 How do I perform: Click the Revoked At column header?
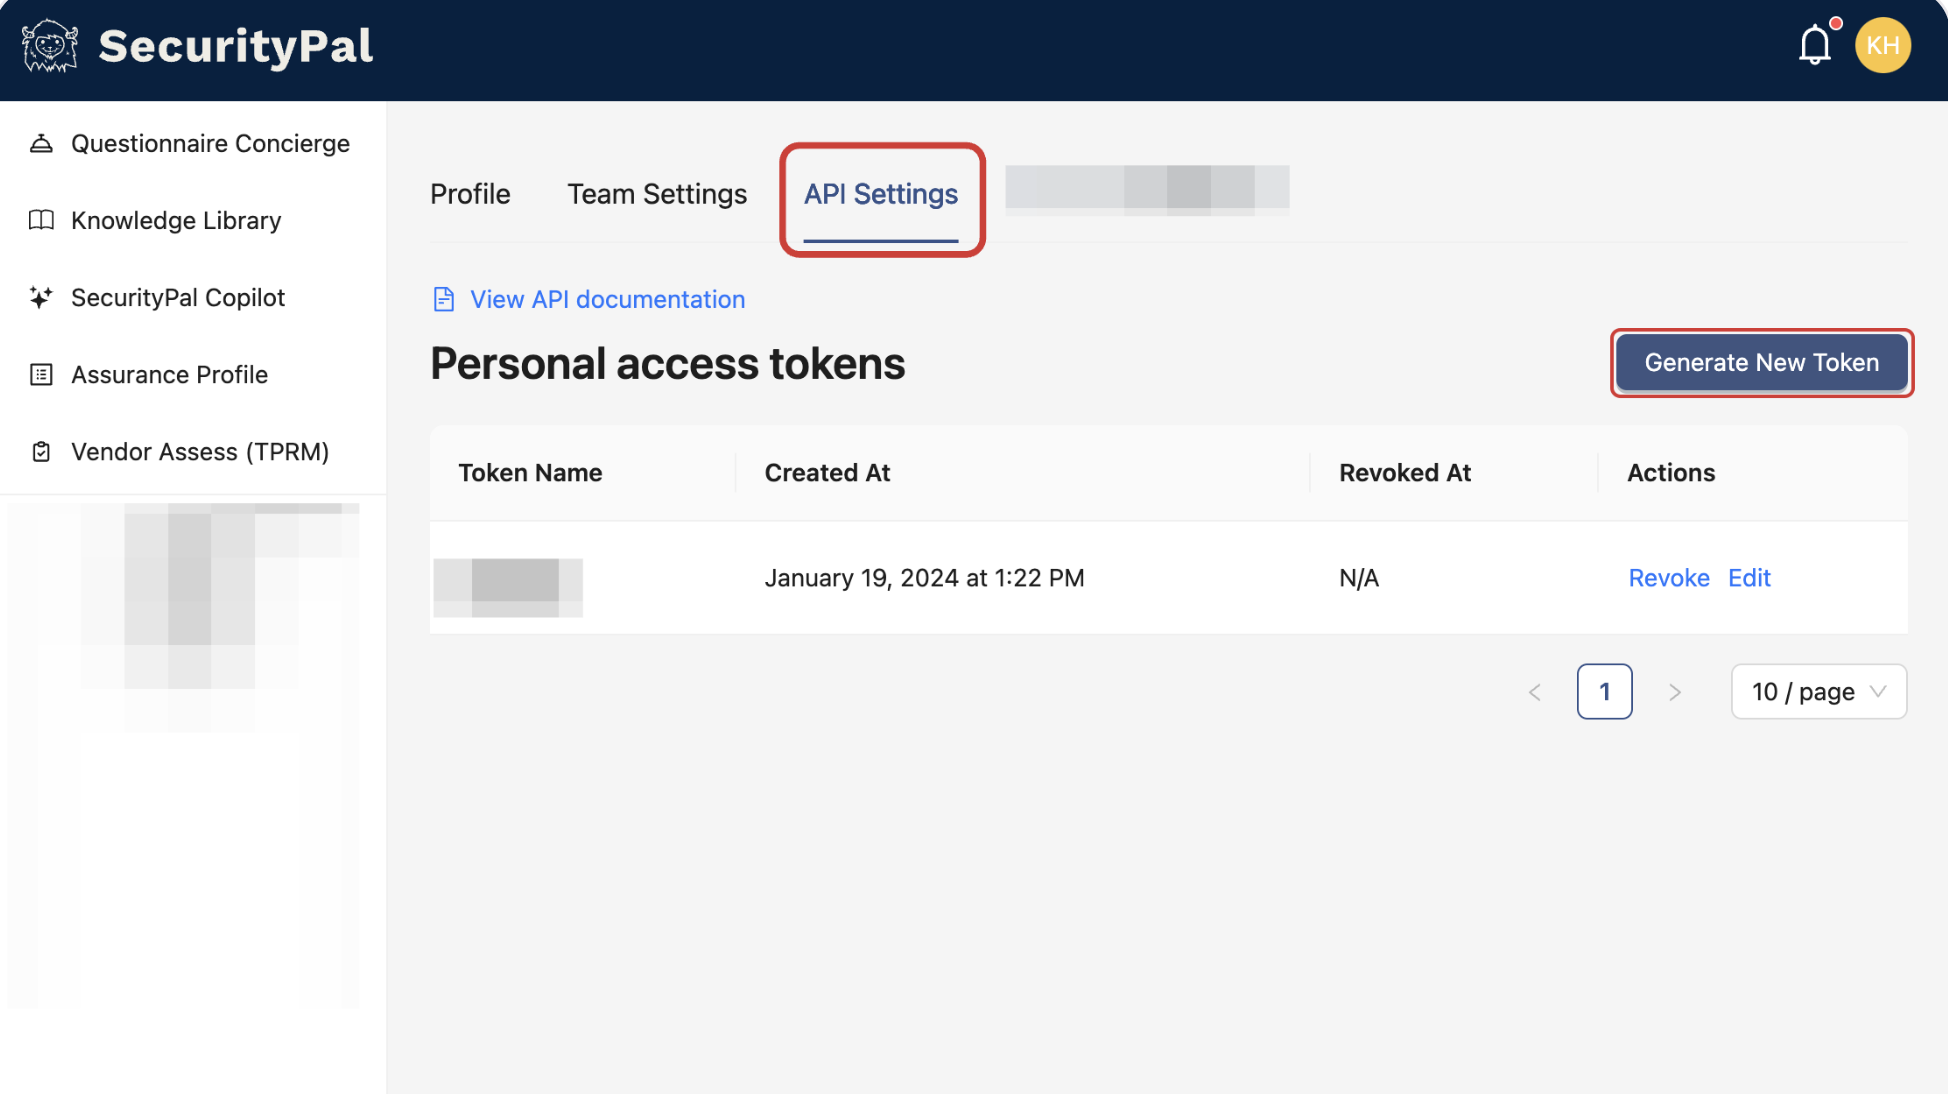[x=1405, y=473]
